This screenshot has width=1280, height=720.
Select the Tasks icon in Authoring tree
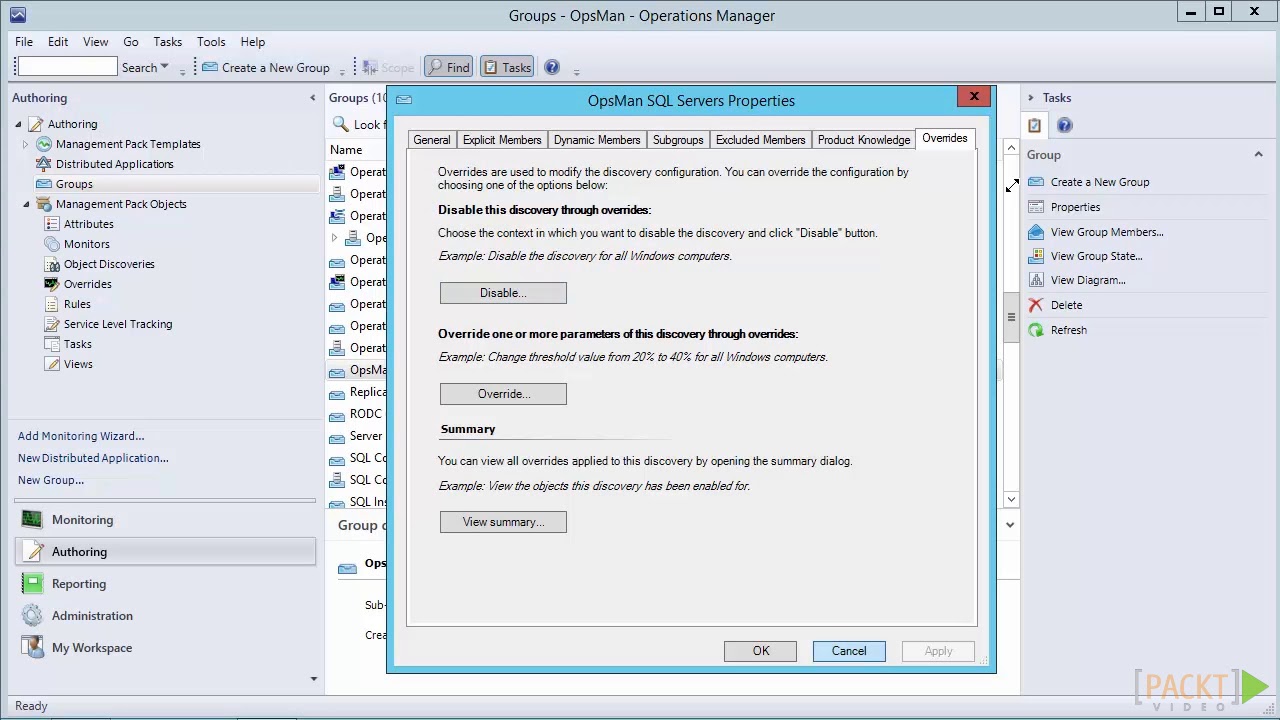[52, 344]
